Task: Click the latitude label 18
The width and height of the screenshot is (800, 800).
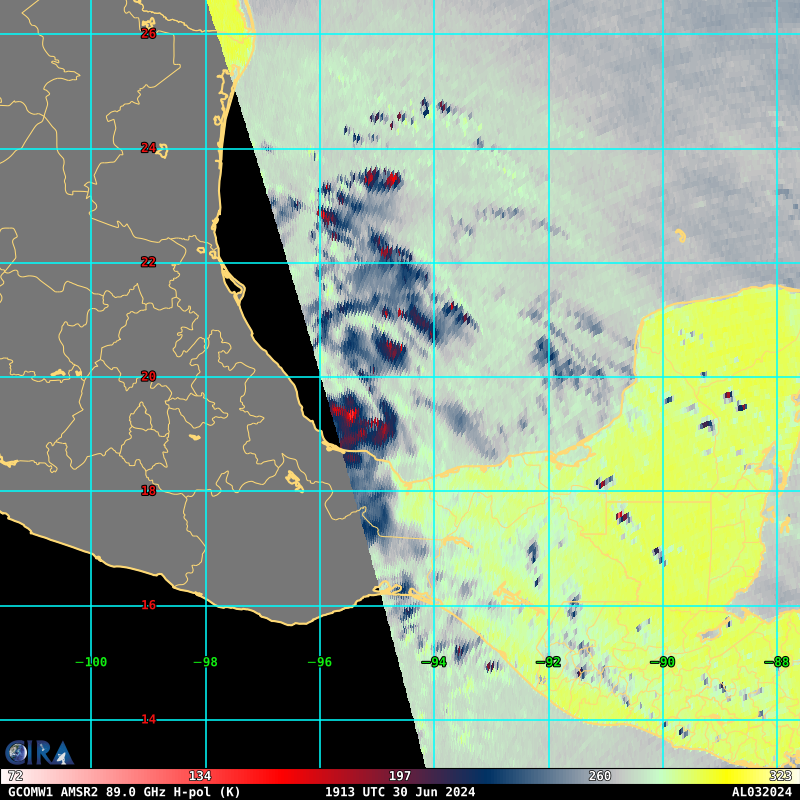Action: click(148, 491)
